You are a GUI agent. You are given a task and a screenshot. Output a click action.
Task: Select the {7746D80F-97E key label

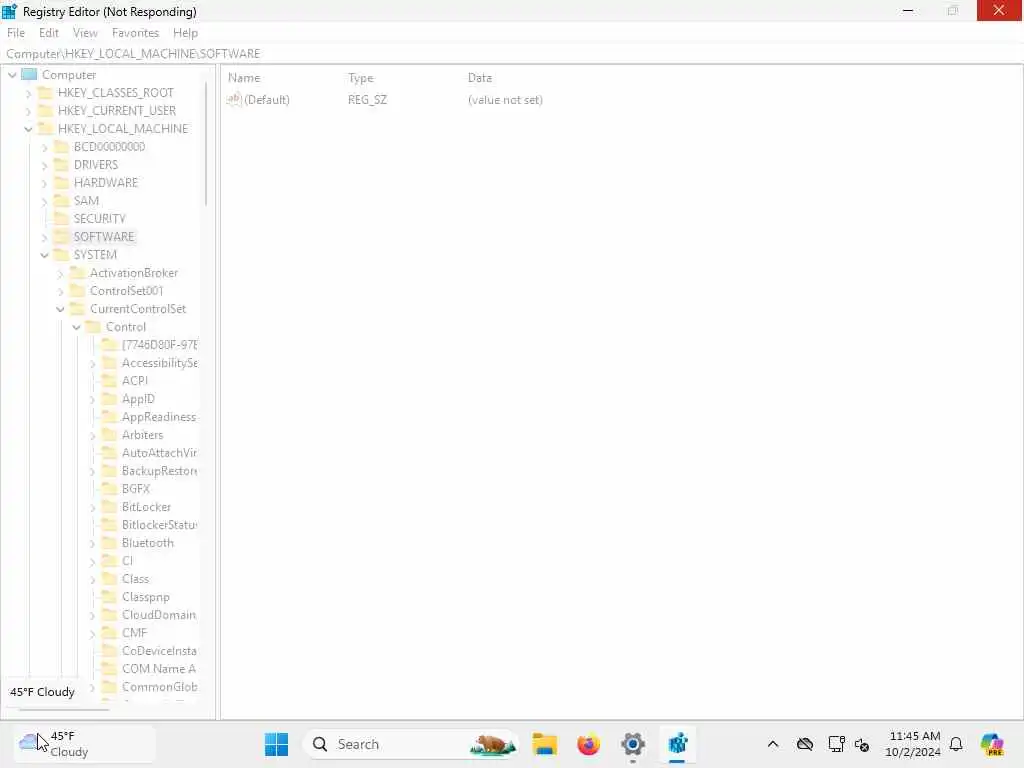pos(159,344)
